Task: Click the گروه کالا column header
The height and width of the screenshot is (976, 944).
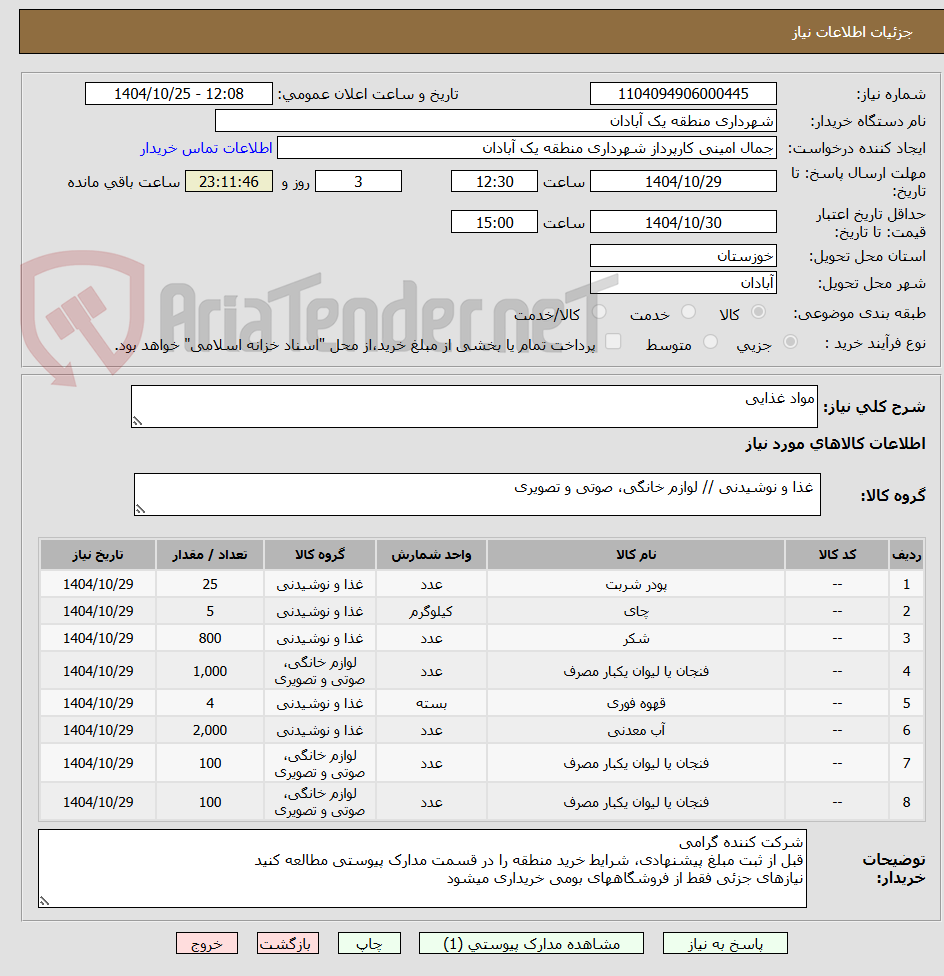Action: pos(320,555)
